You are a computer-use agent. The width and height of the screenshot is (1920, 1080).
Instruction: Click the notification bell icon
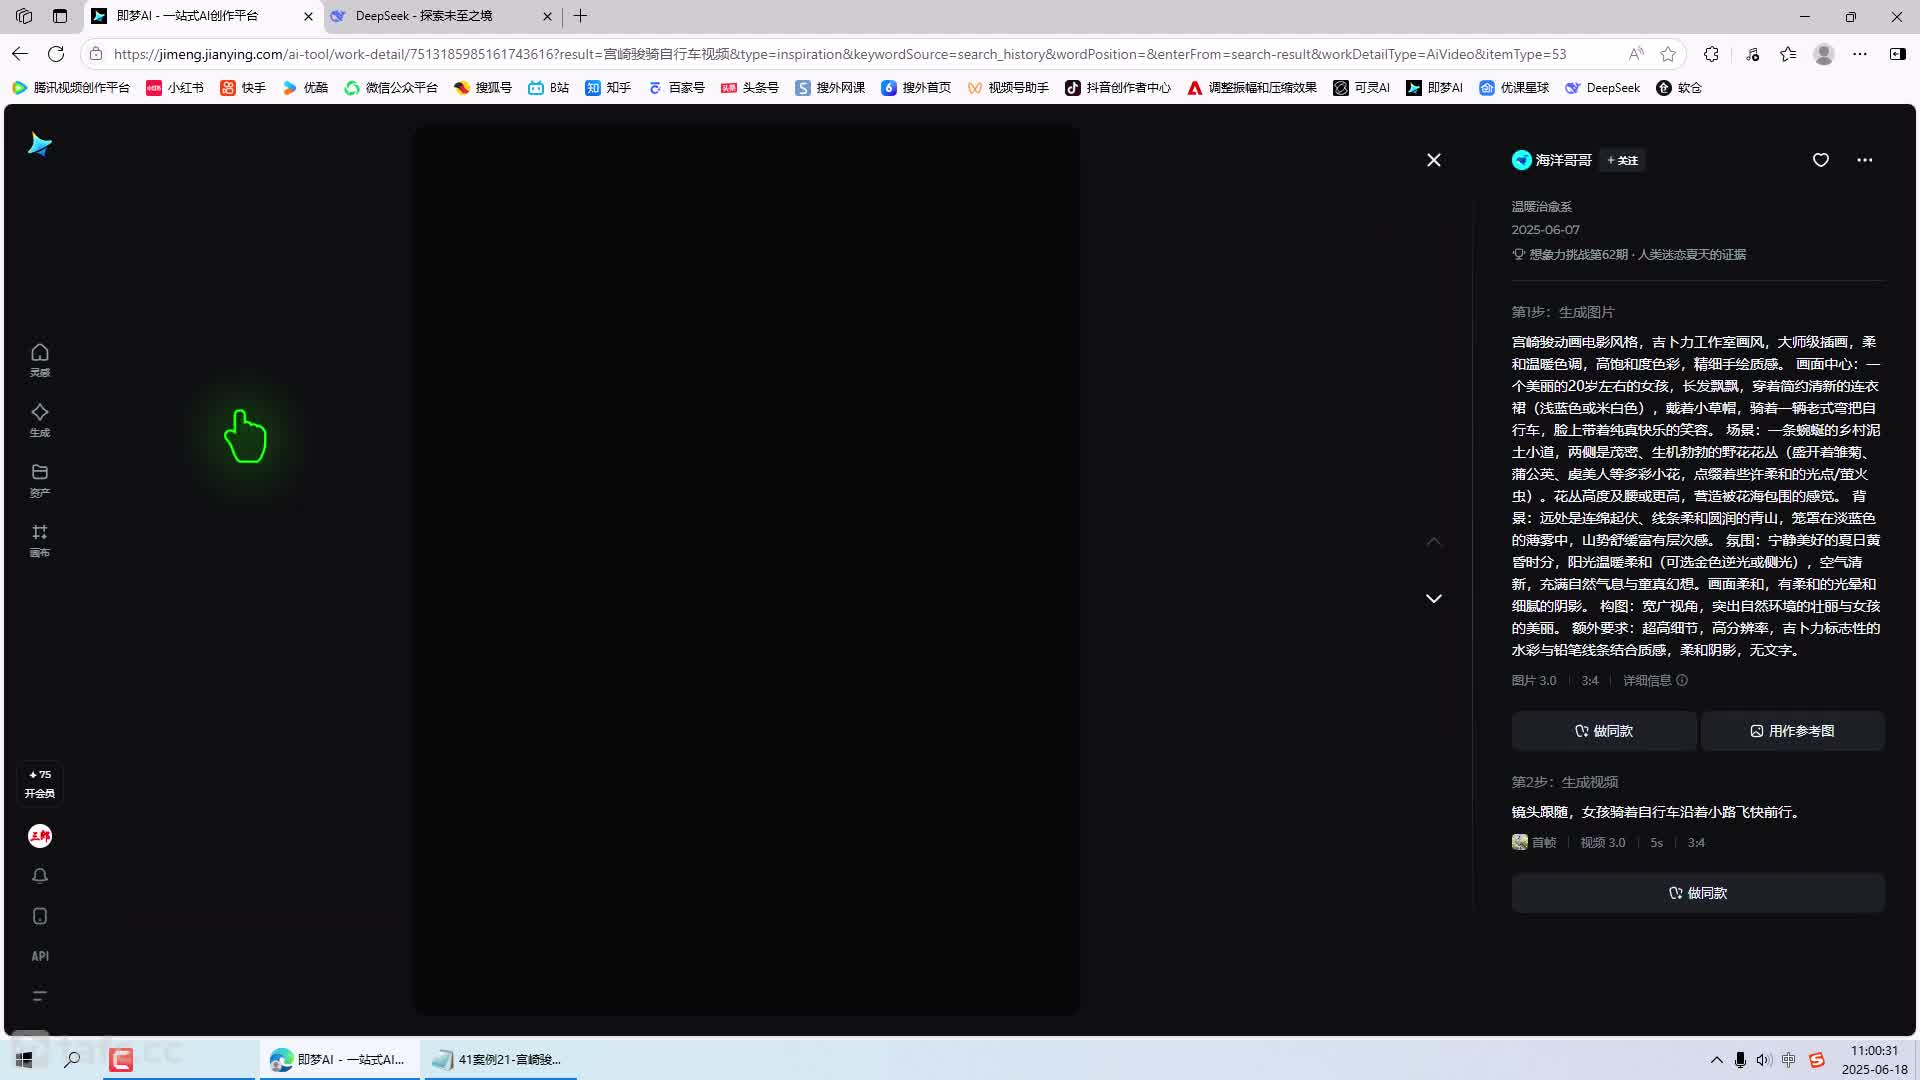[x=40, y=876]
